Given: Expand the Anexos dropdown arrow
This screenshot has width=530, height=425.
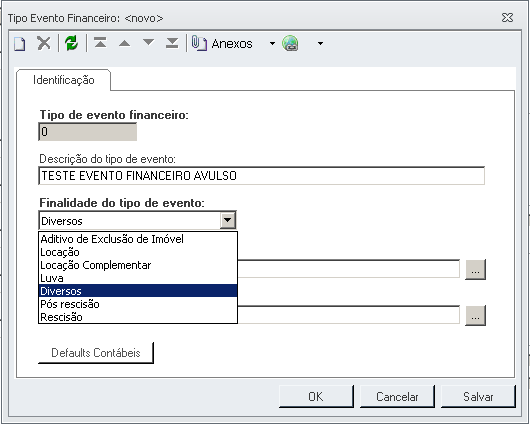Looking at the screenshot, I should click(x=272, y=44).
